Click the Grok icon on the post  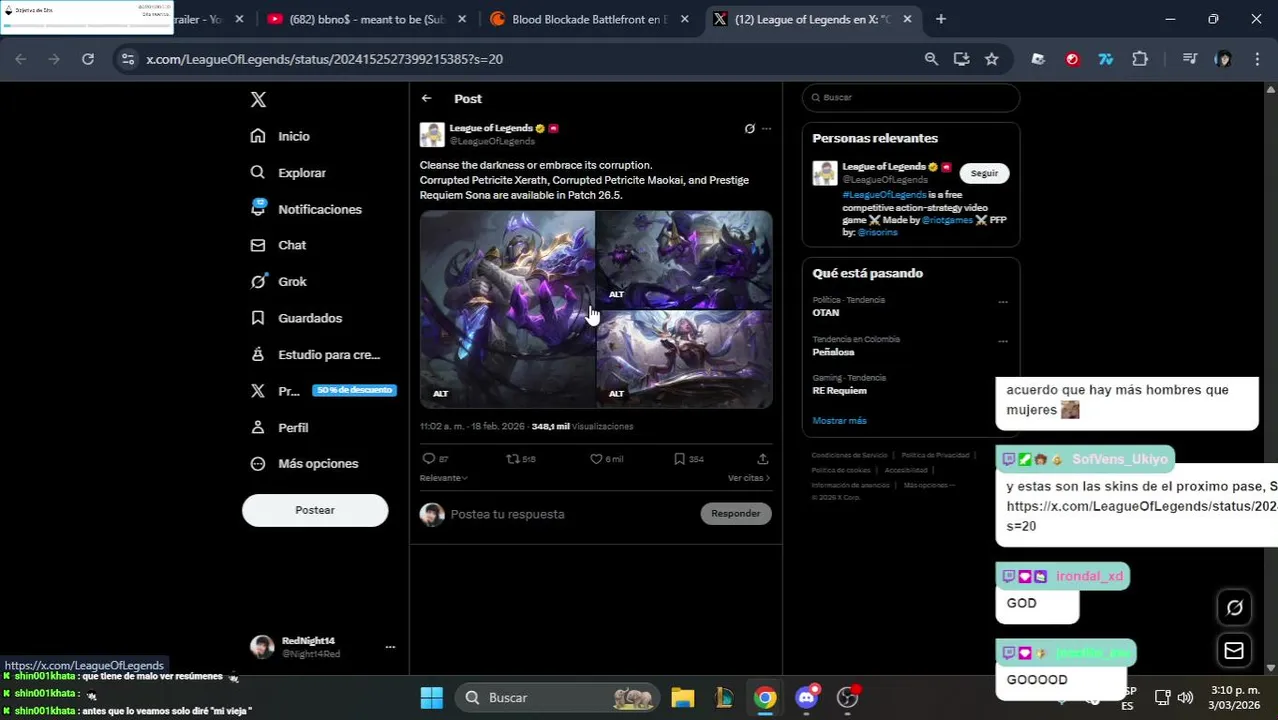[x=749, y=128]
